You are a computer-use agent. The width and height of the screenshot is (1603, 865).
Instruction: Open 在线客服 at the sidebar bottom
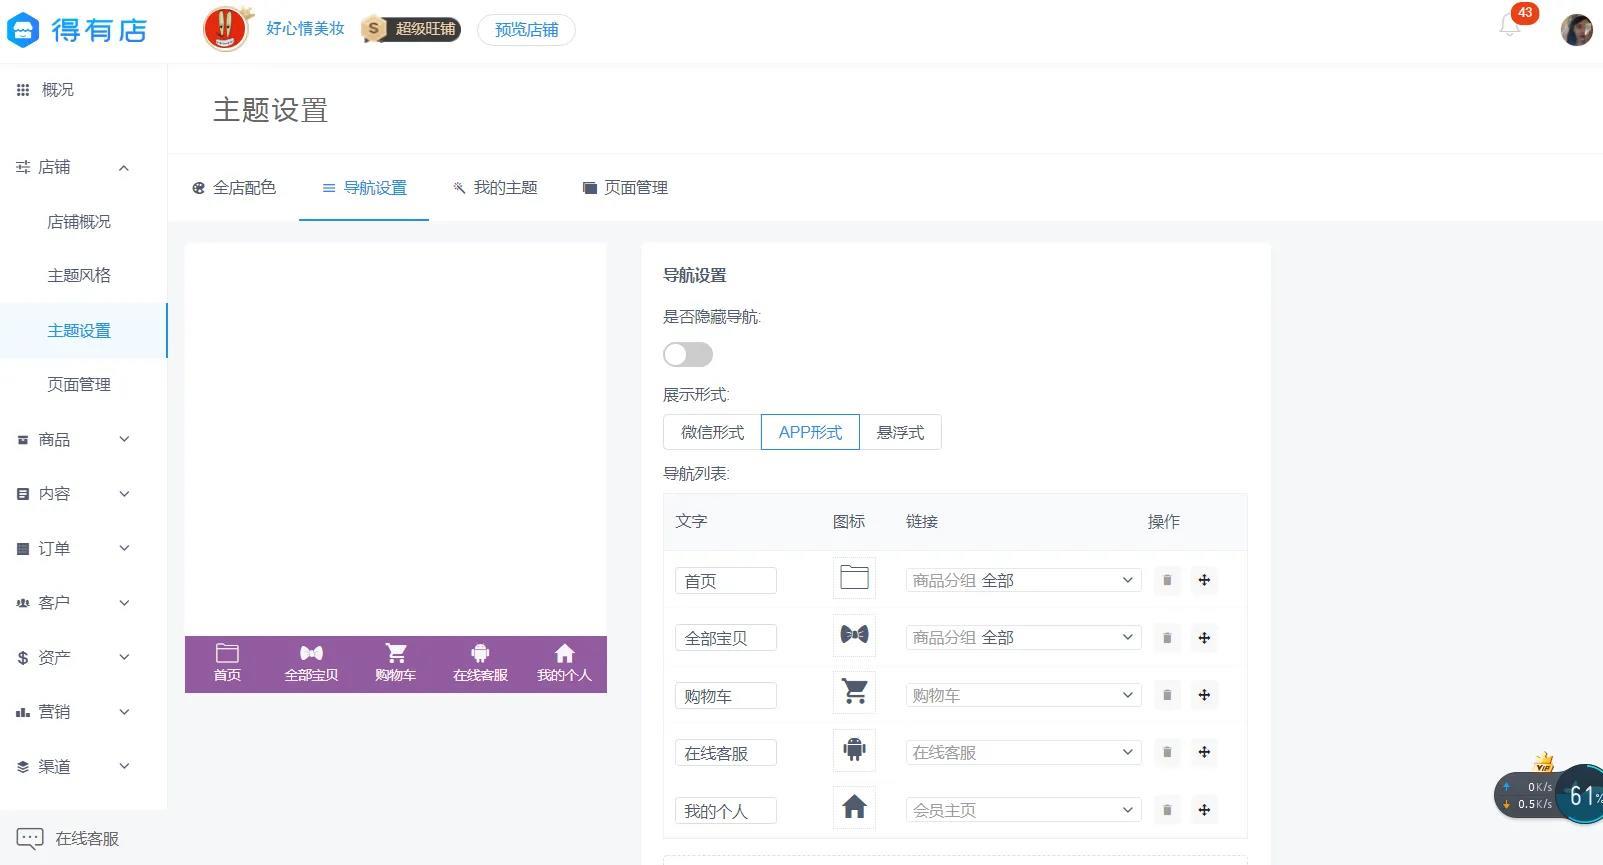(67, 838)
